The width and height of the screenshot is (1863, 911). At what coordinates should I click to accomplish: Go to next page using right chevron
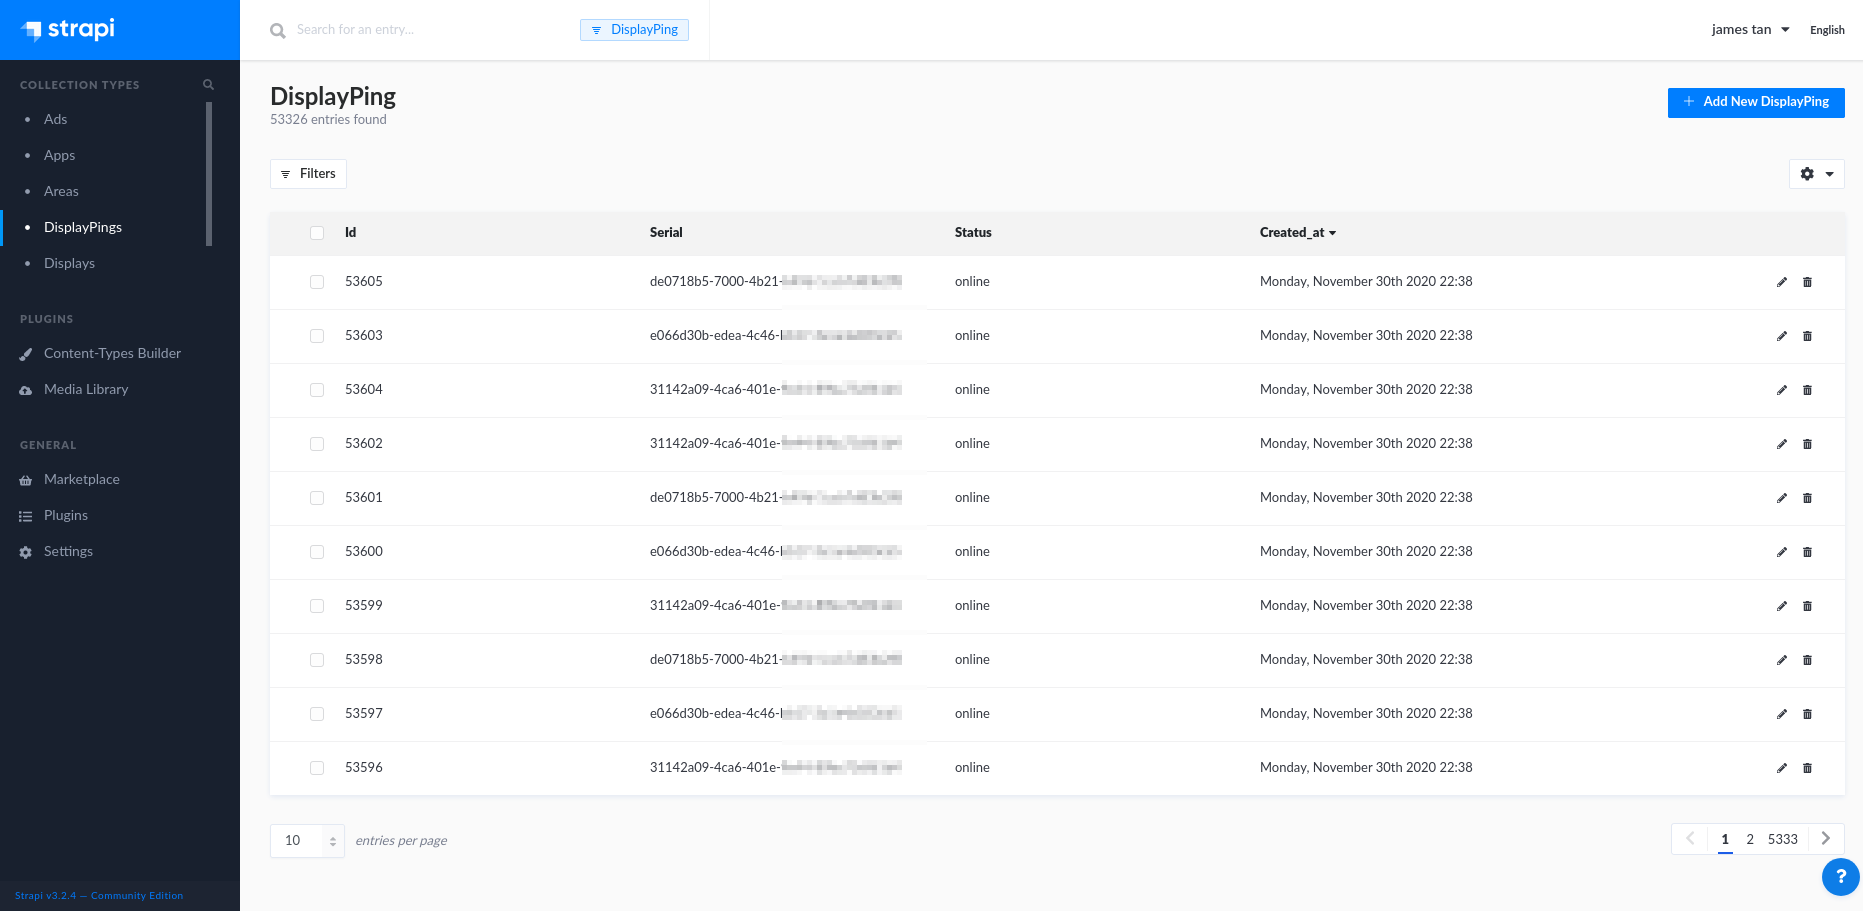pyautogui.click(x=1825, y=839)
